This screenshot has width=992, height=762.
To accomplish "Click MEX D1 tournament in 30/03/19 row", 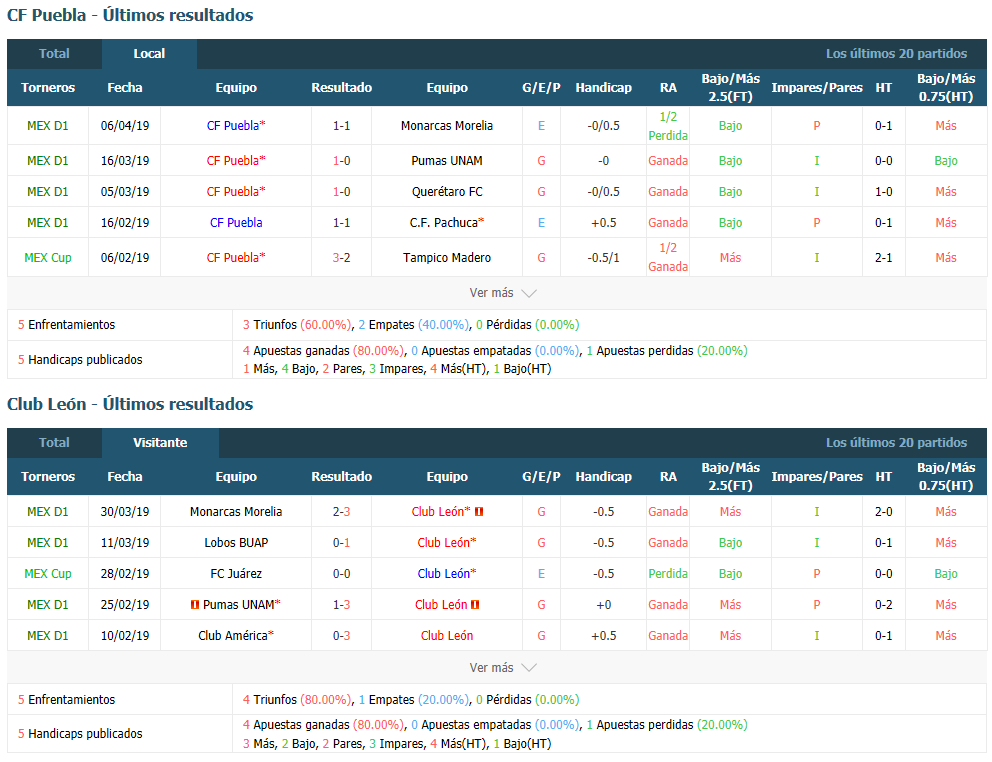I will coord(48,512).
